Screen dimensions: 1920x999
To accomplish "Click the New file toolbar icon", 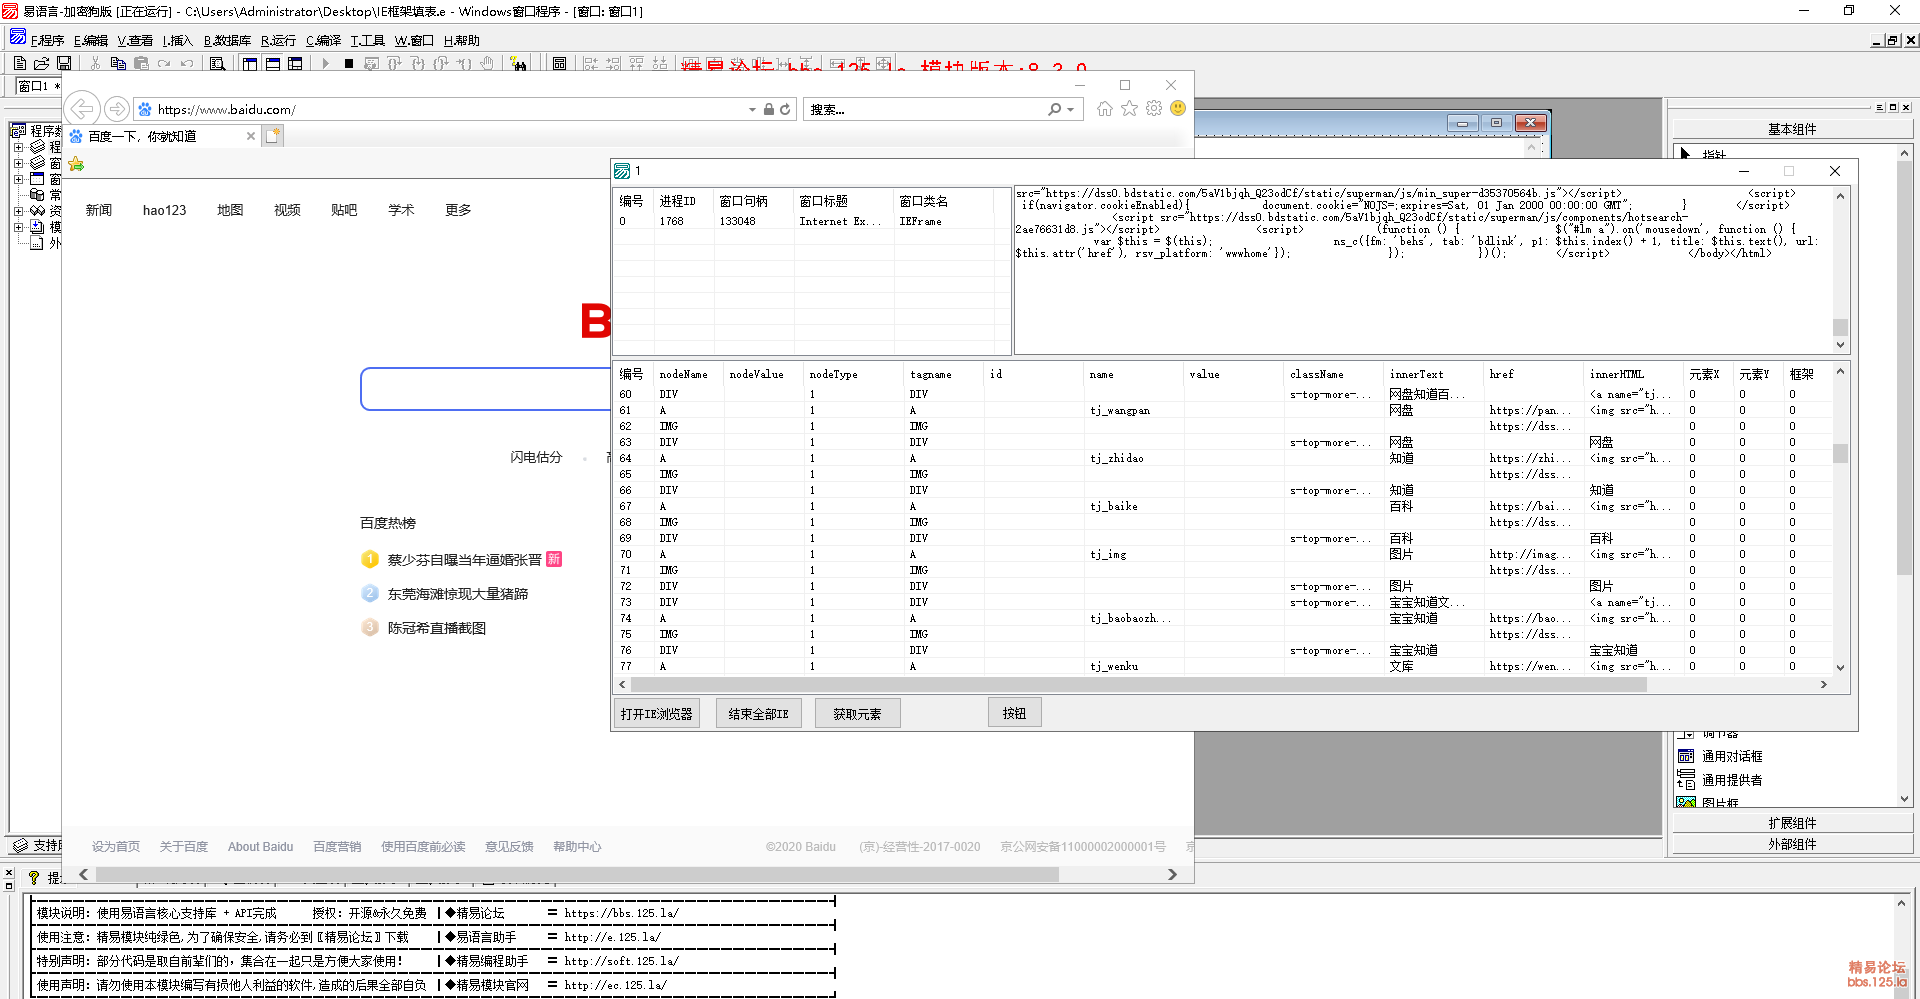I will pyautogui.click(x=20, y=63).
